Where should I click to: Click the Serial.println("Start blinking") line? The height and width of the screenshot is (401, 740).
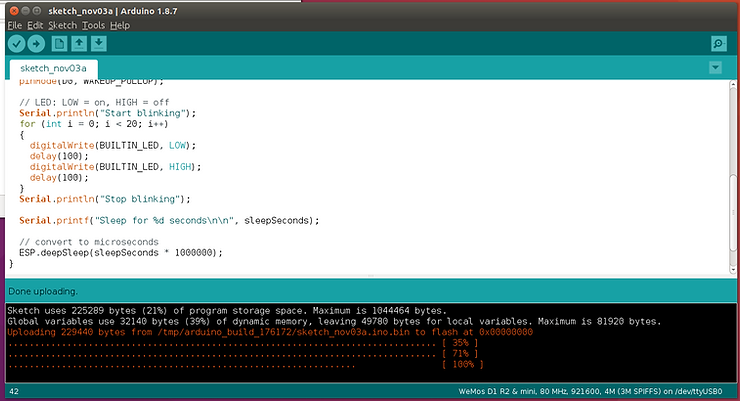(x=107, y=113)
